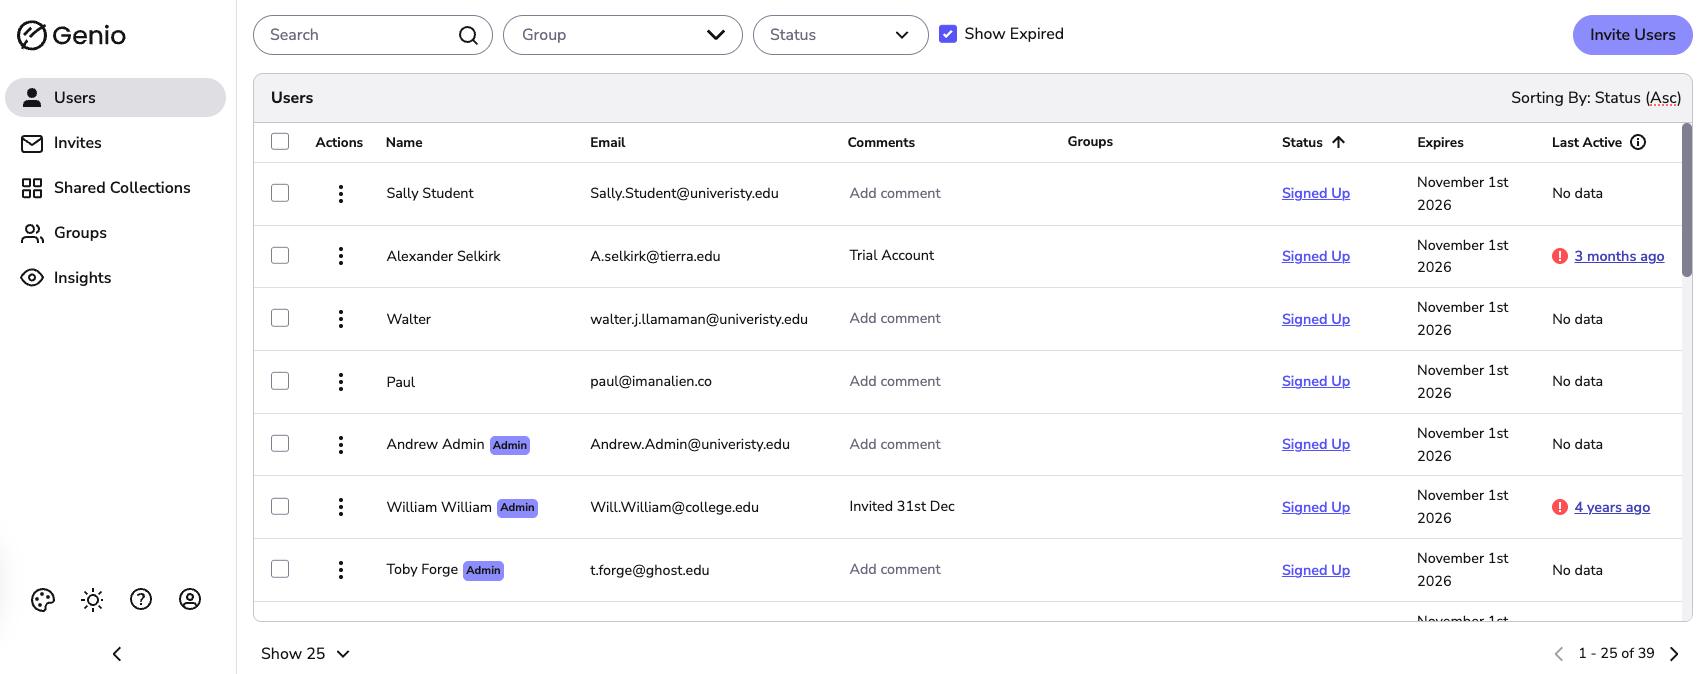Open actions menu for Alexander Selkirk

click(341, 256)
